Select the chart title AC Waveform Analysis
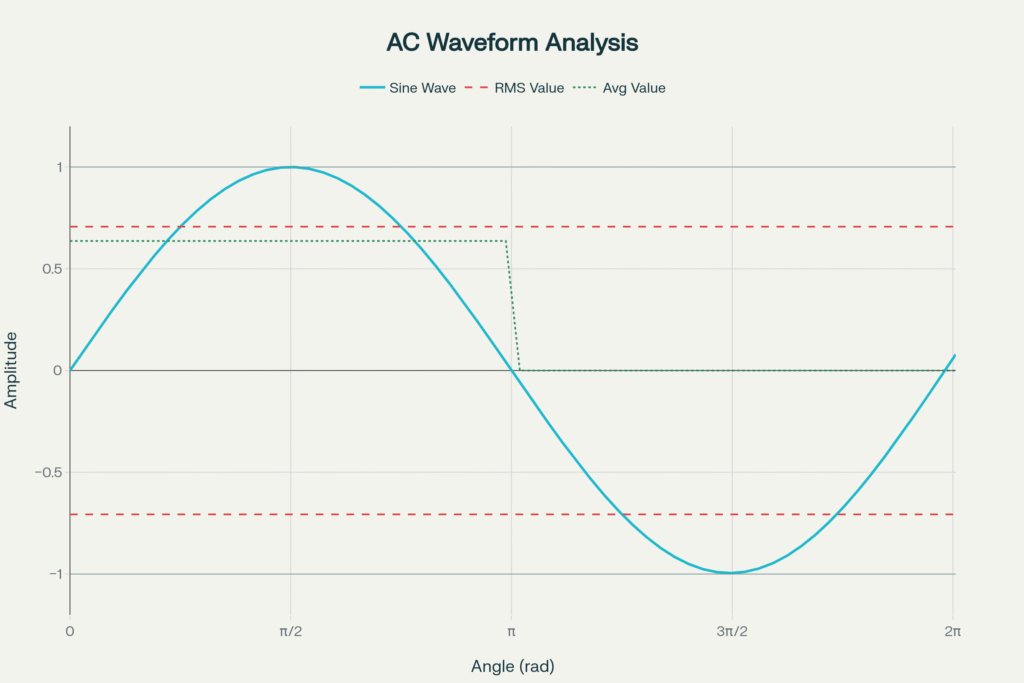 pos(512,43)
